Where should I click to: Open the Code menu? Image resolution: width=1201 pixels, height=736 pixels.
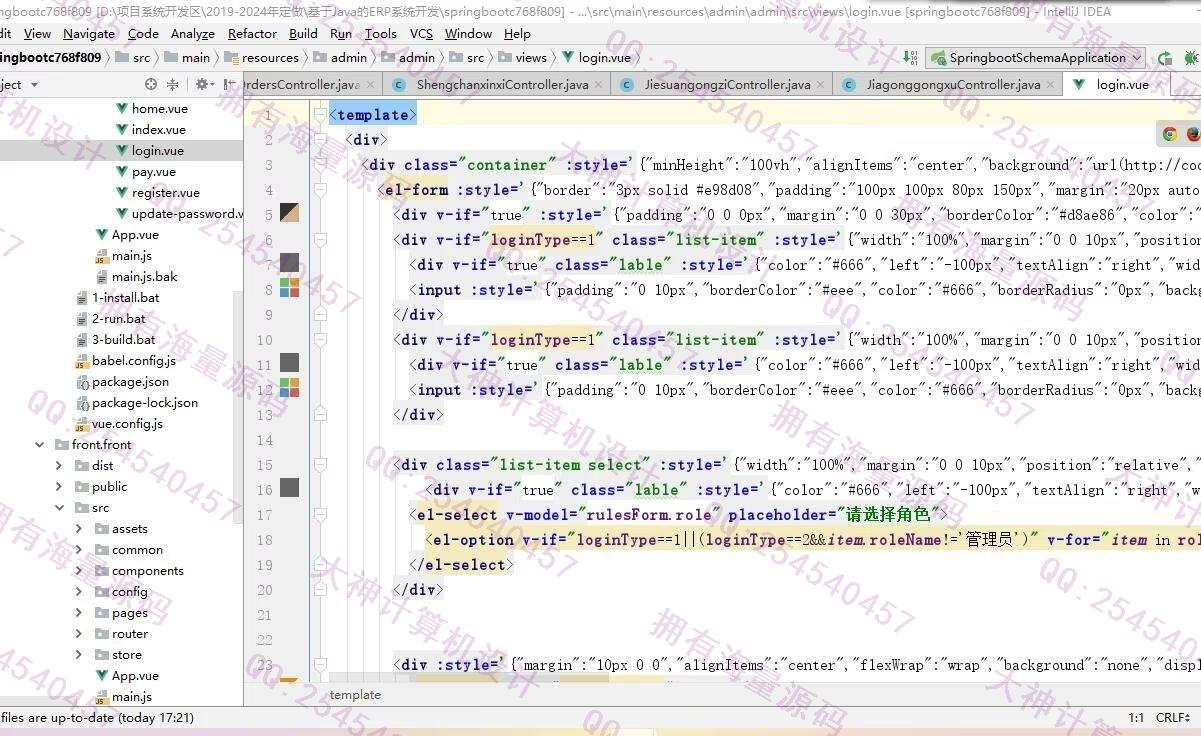point(143,33)
